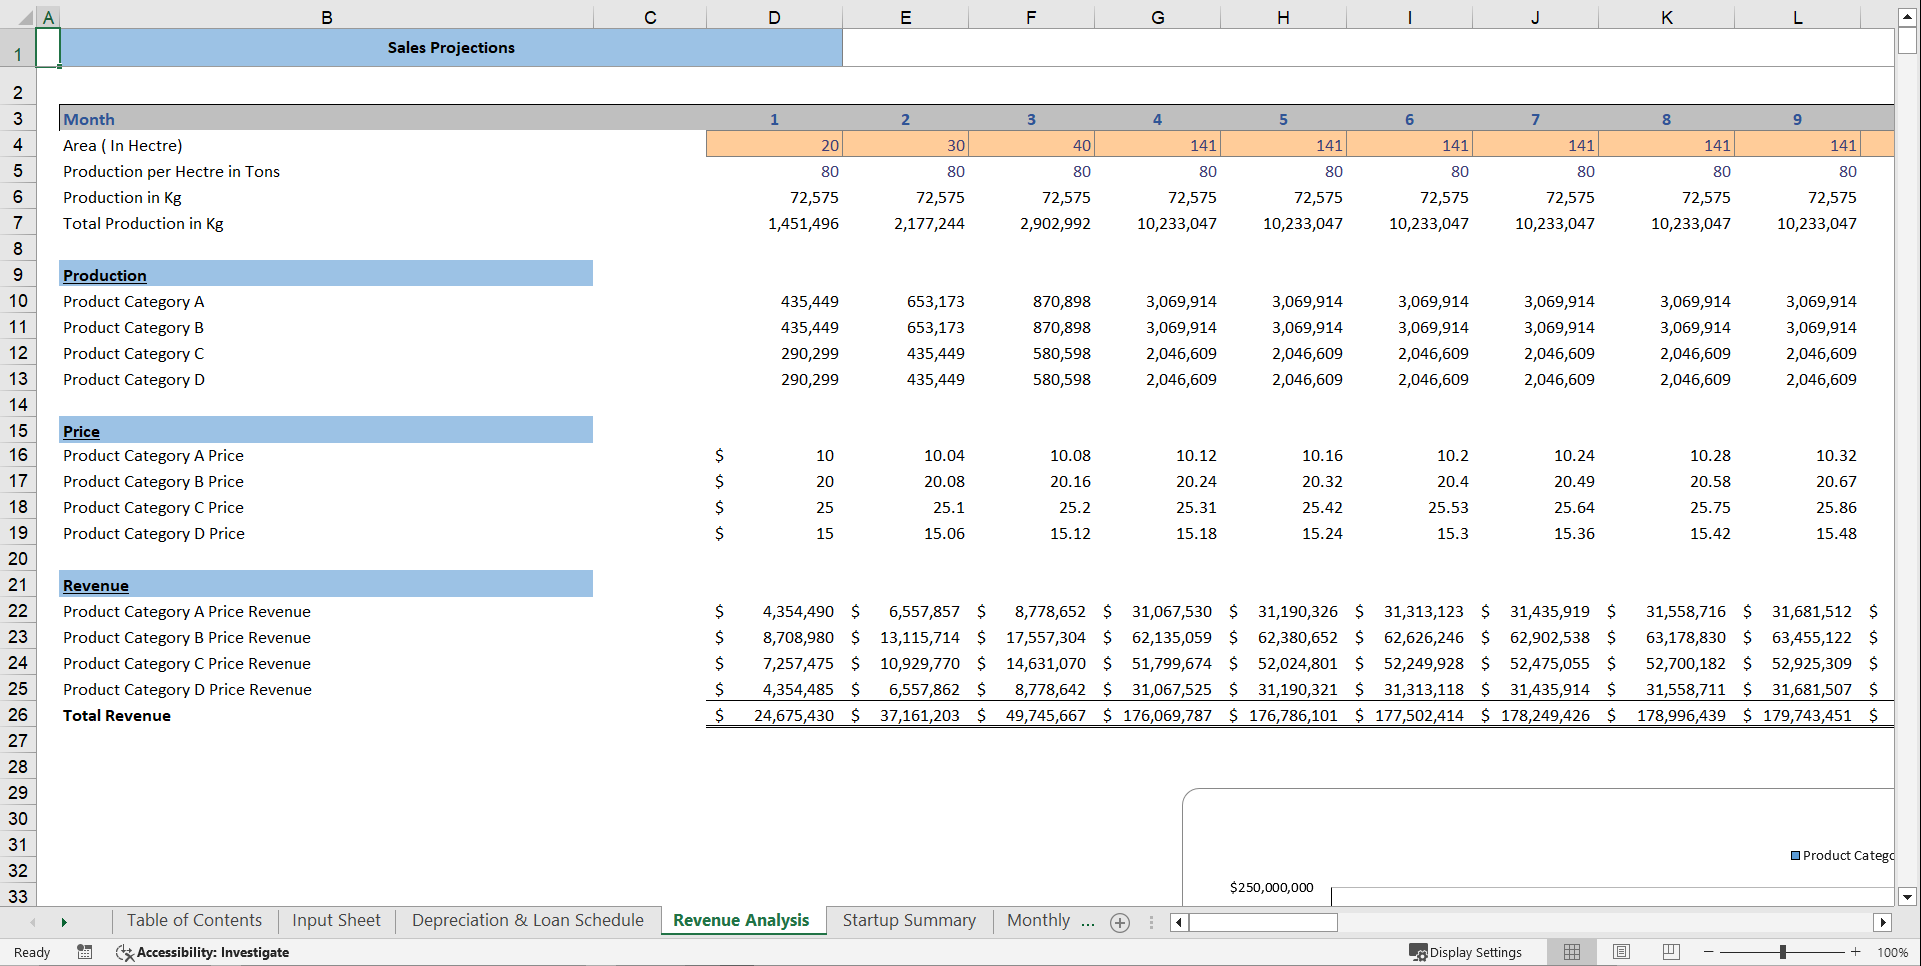Click the Select All corner triangle
This screenshot has height=966, width=1921.
click(26, 17)
